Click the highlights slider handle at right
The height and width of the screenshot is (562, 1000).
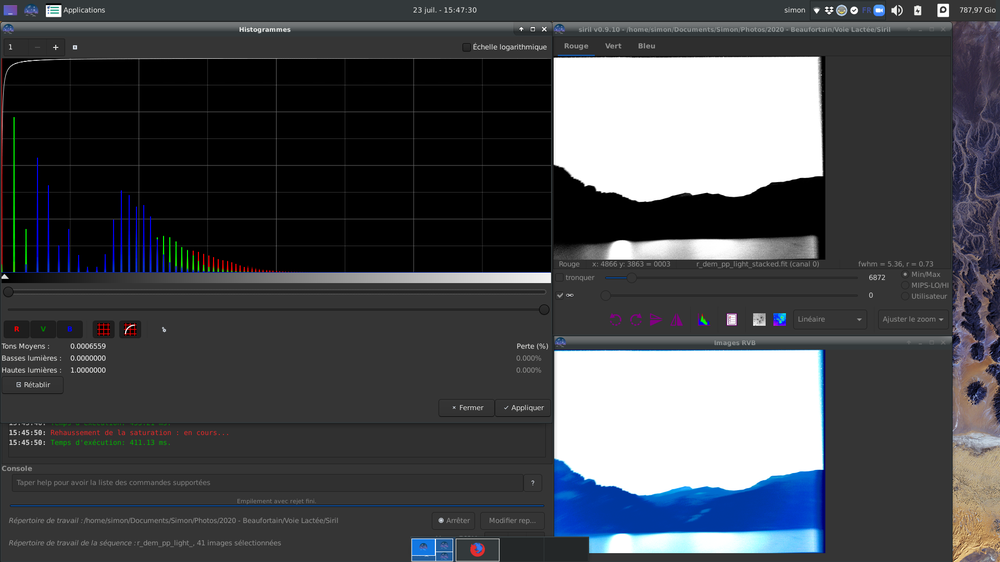click(544, 309)
